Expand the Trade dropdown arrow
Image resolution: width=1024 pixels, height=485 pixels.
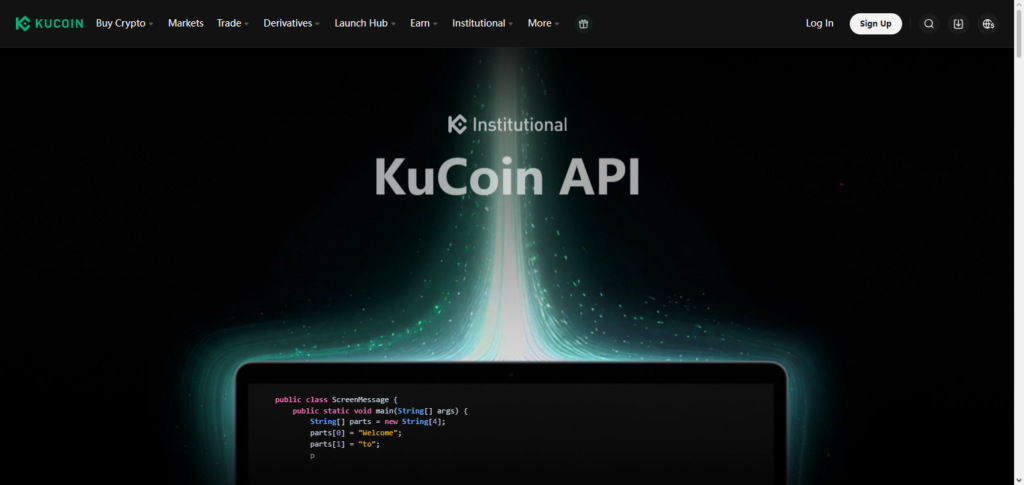247,24
